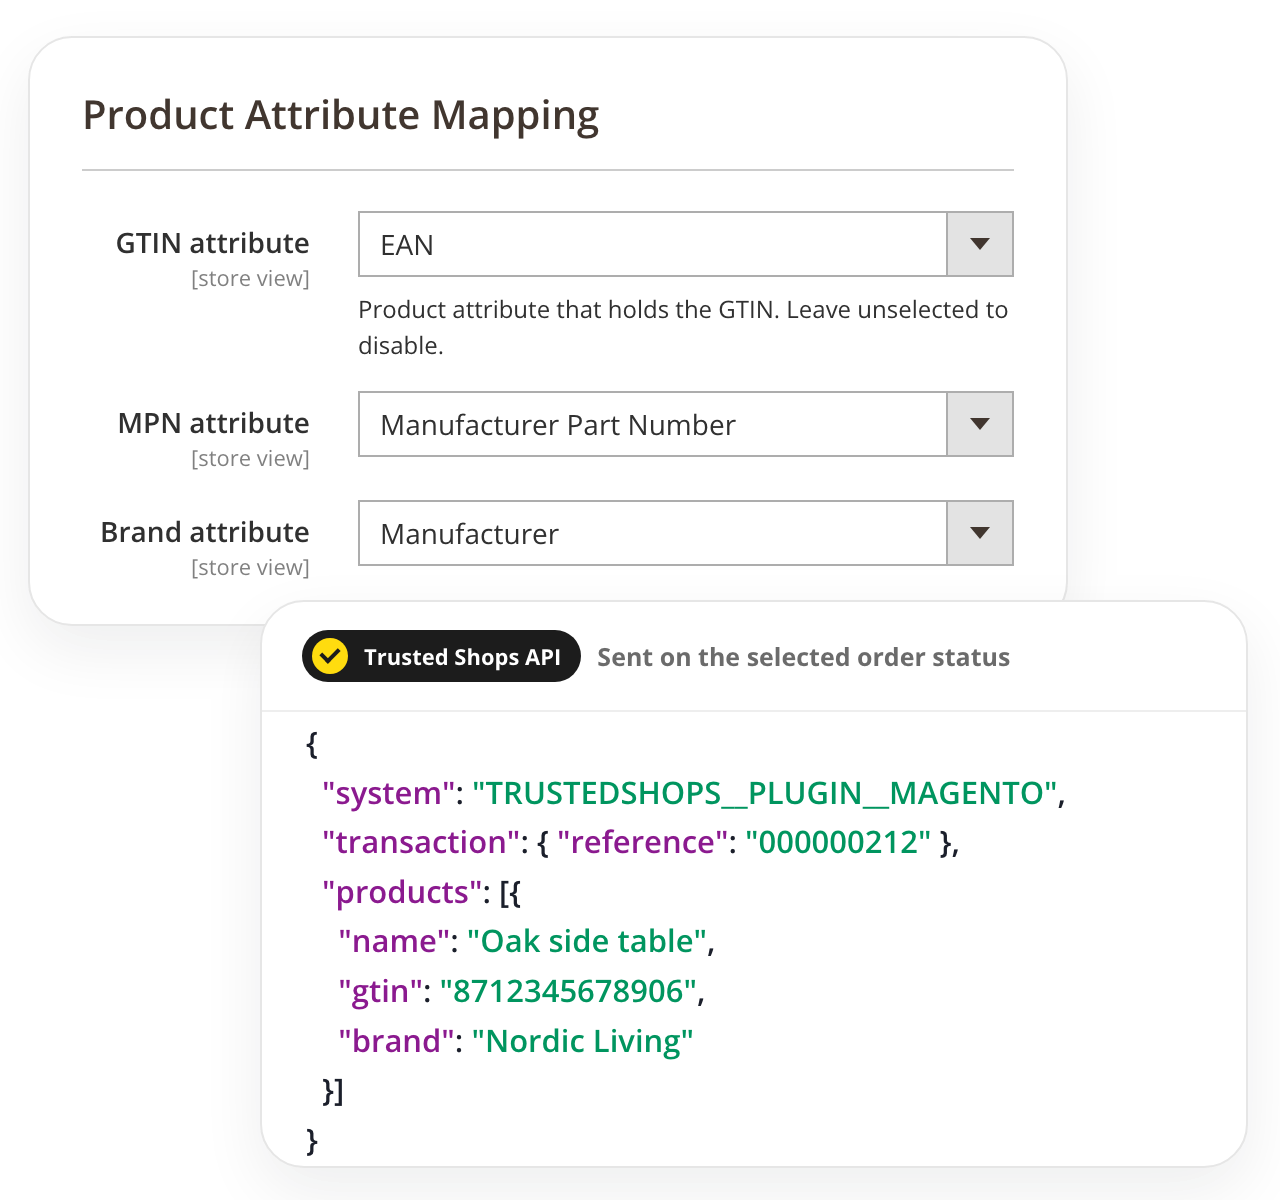Click the [store view] label under Brand attribute
Viewport: 1280px width, 1200px height.
[x=250, y=567]
